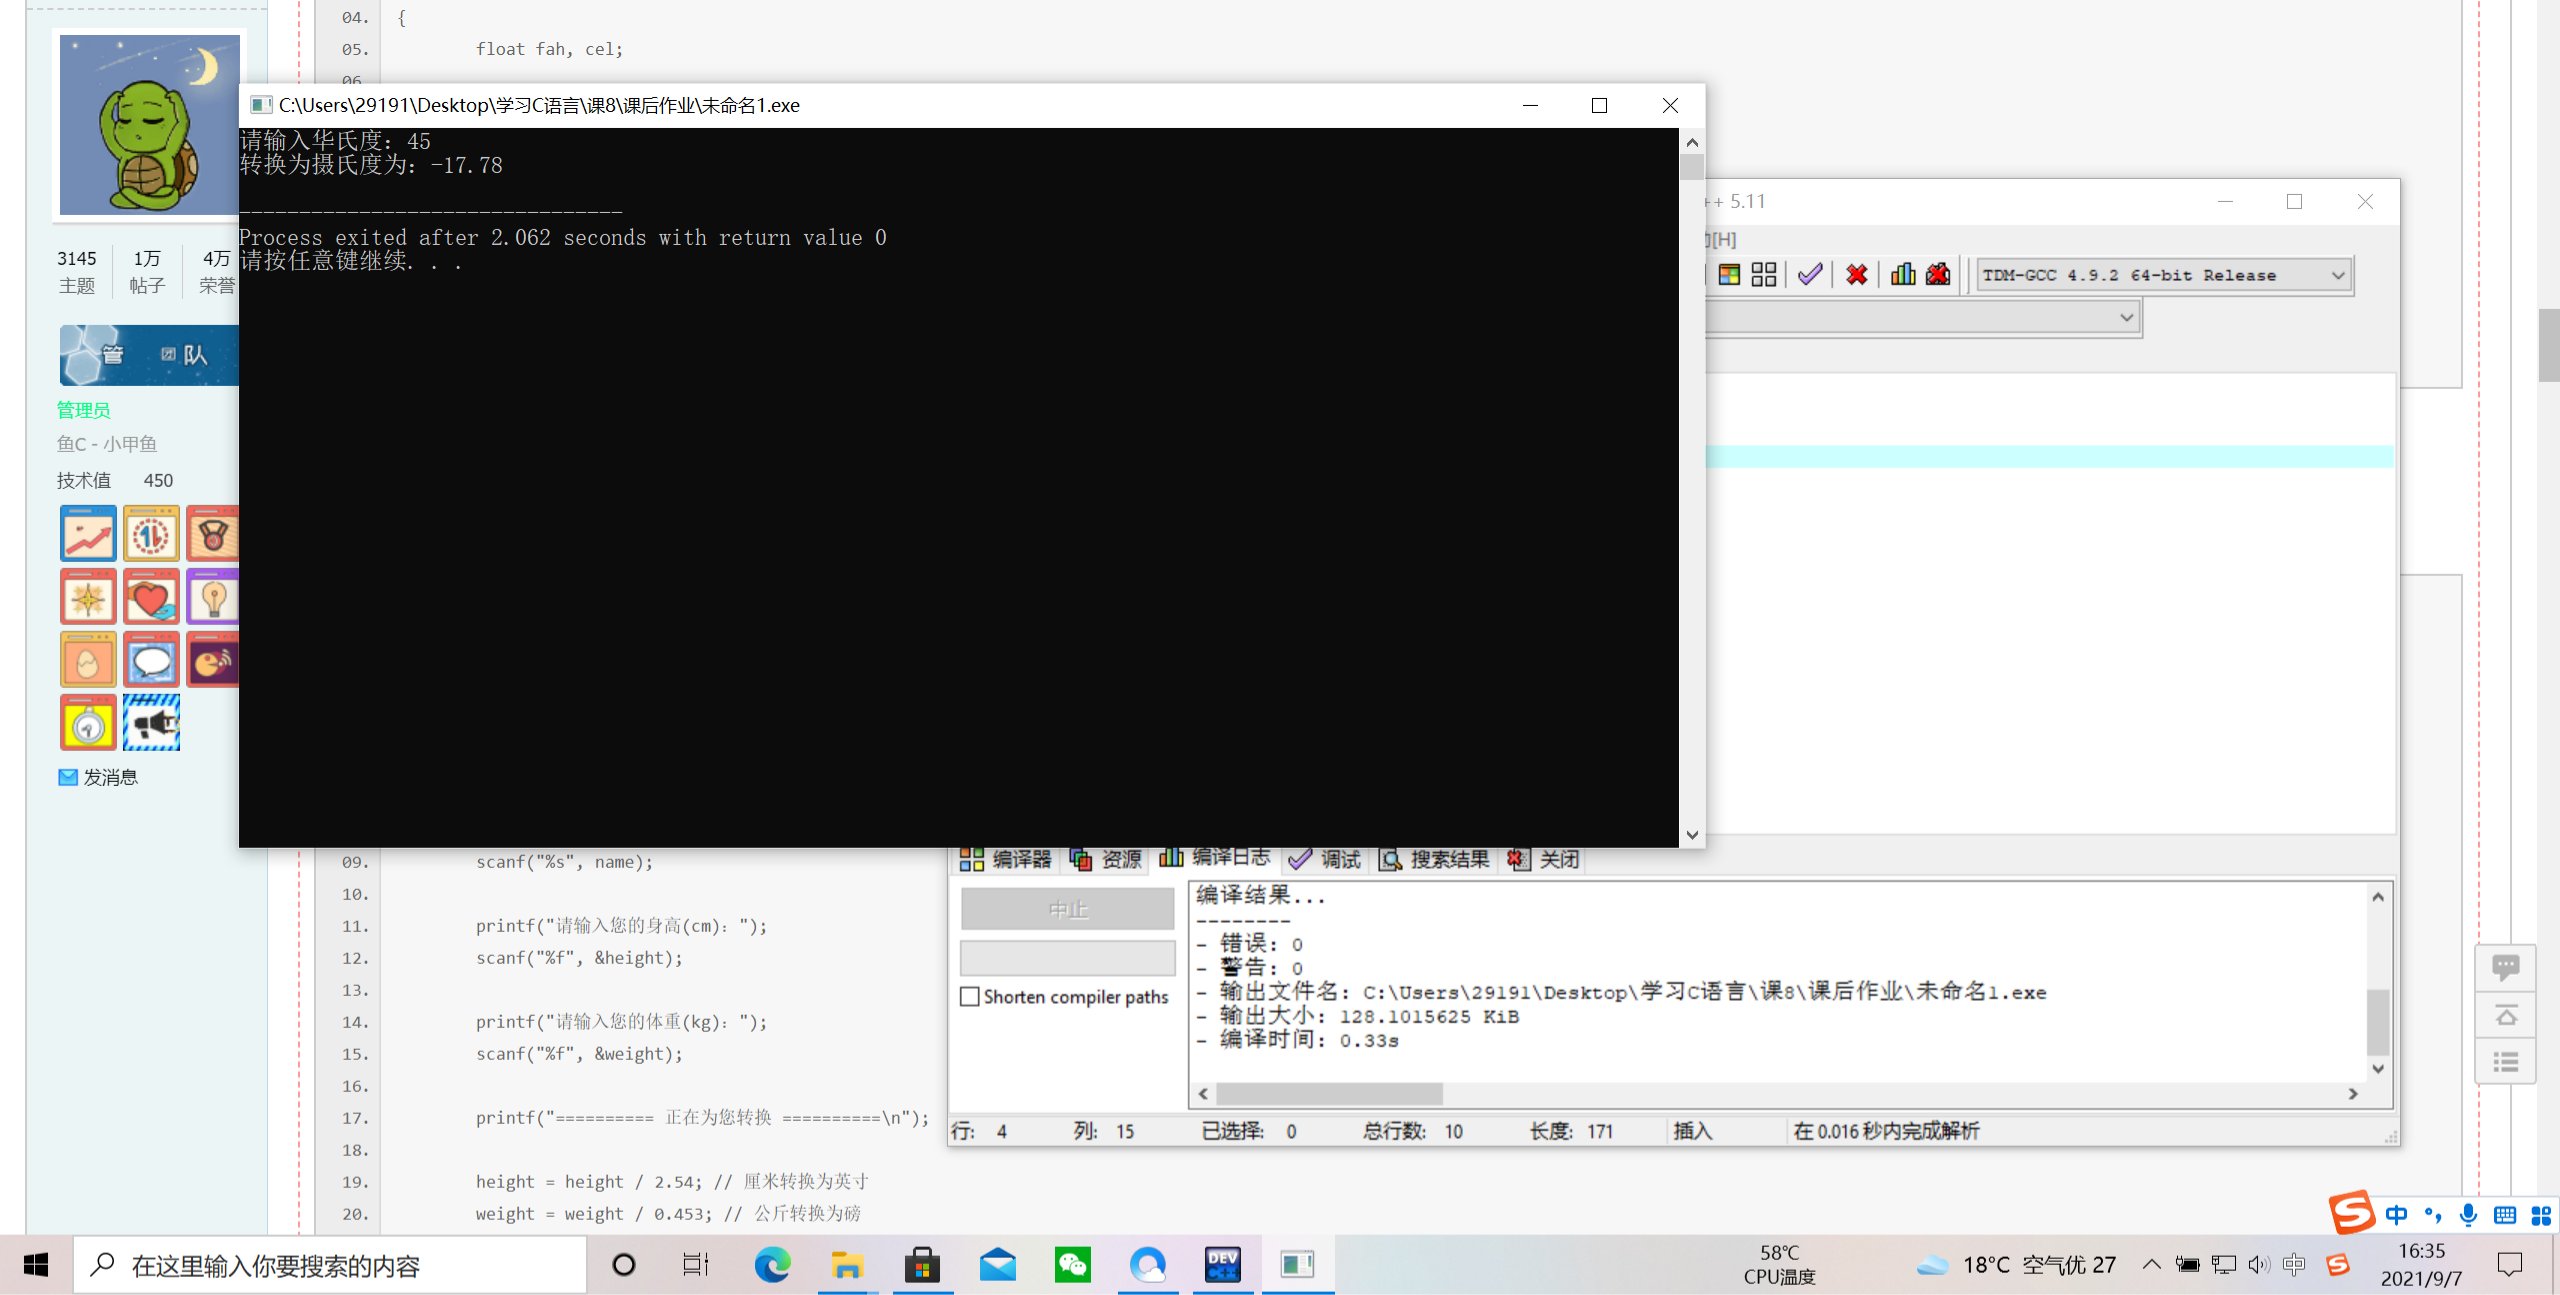Click the egg medal icon
Image resolution: width=2560 pixels, height=1295 pixels.
88,660
